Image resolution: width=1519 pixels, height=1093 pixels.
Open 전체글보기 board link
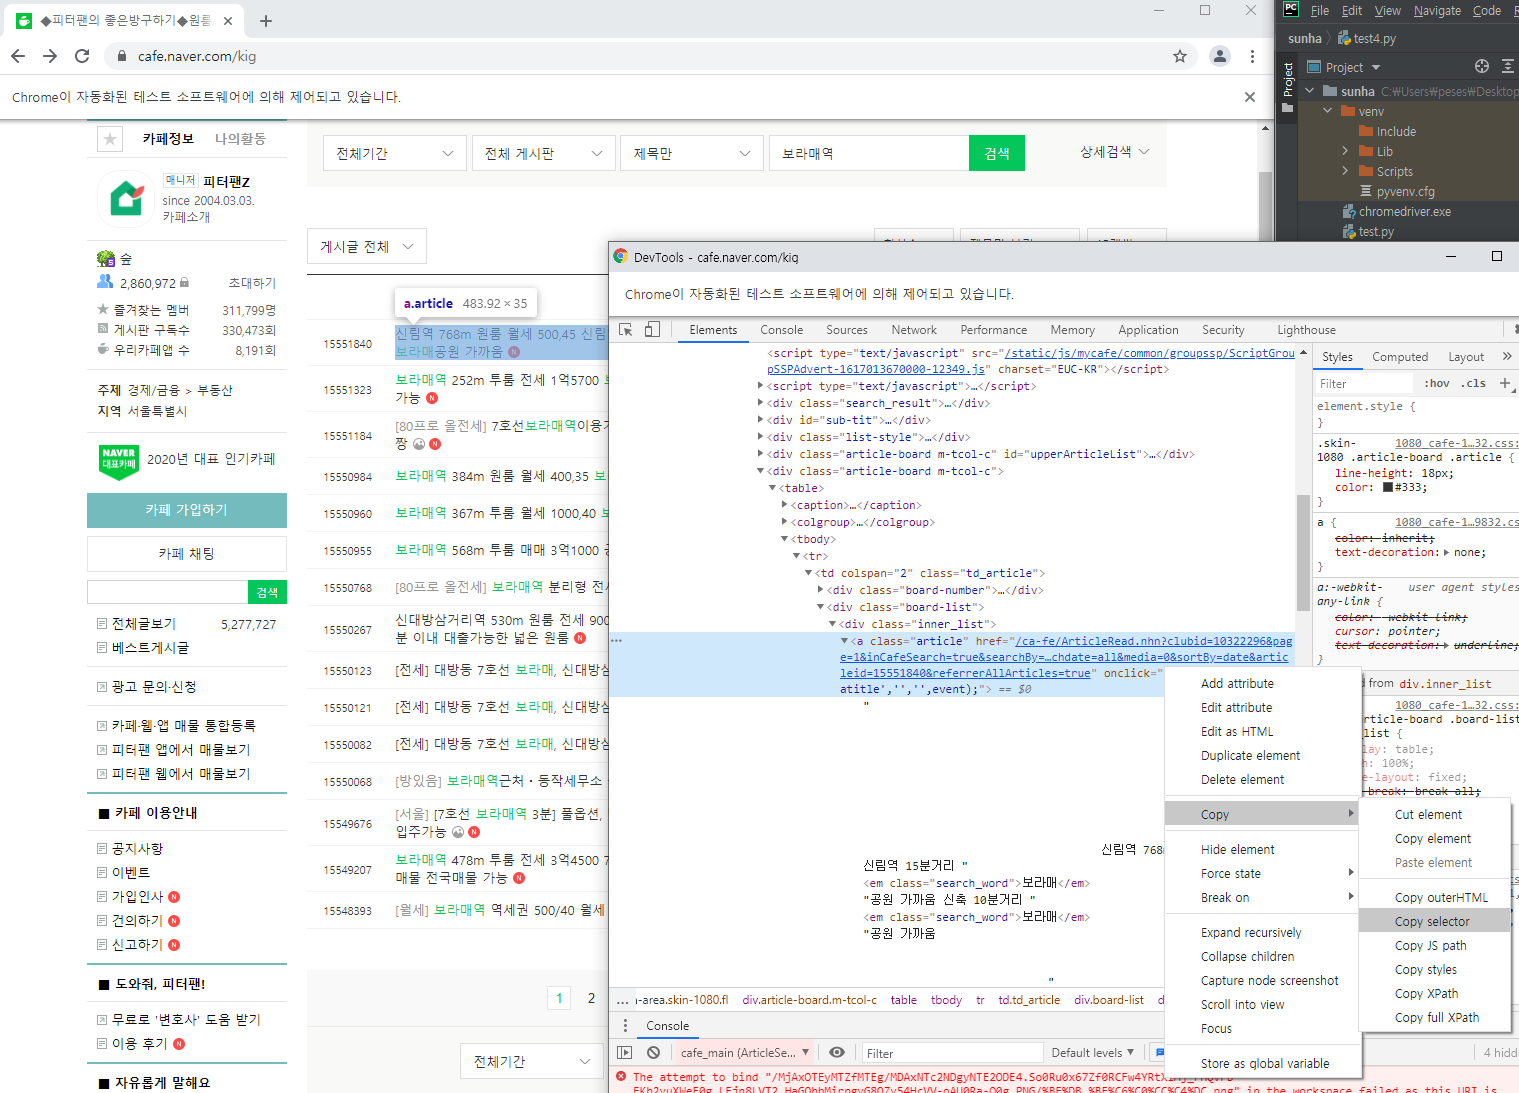(x=144, y=624)
